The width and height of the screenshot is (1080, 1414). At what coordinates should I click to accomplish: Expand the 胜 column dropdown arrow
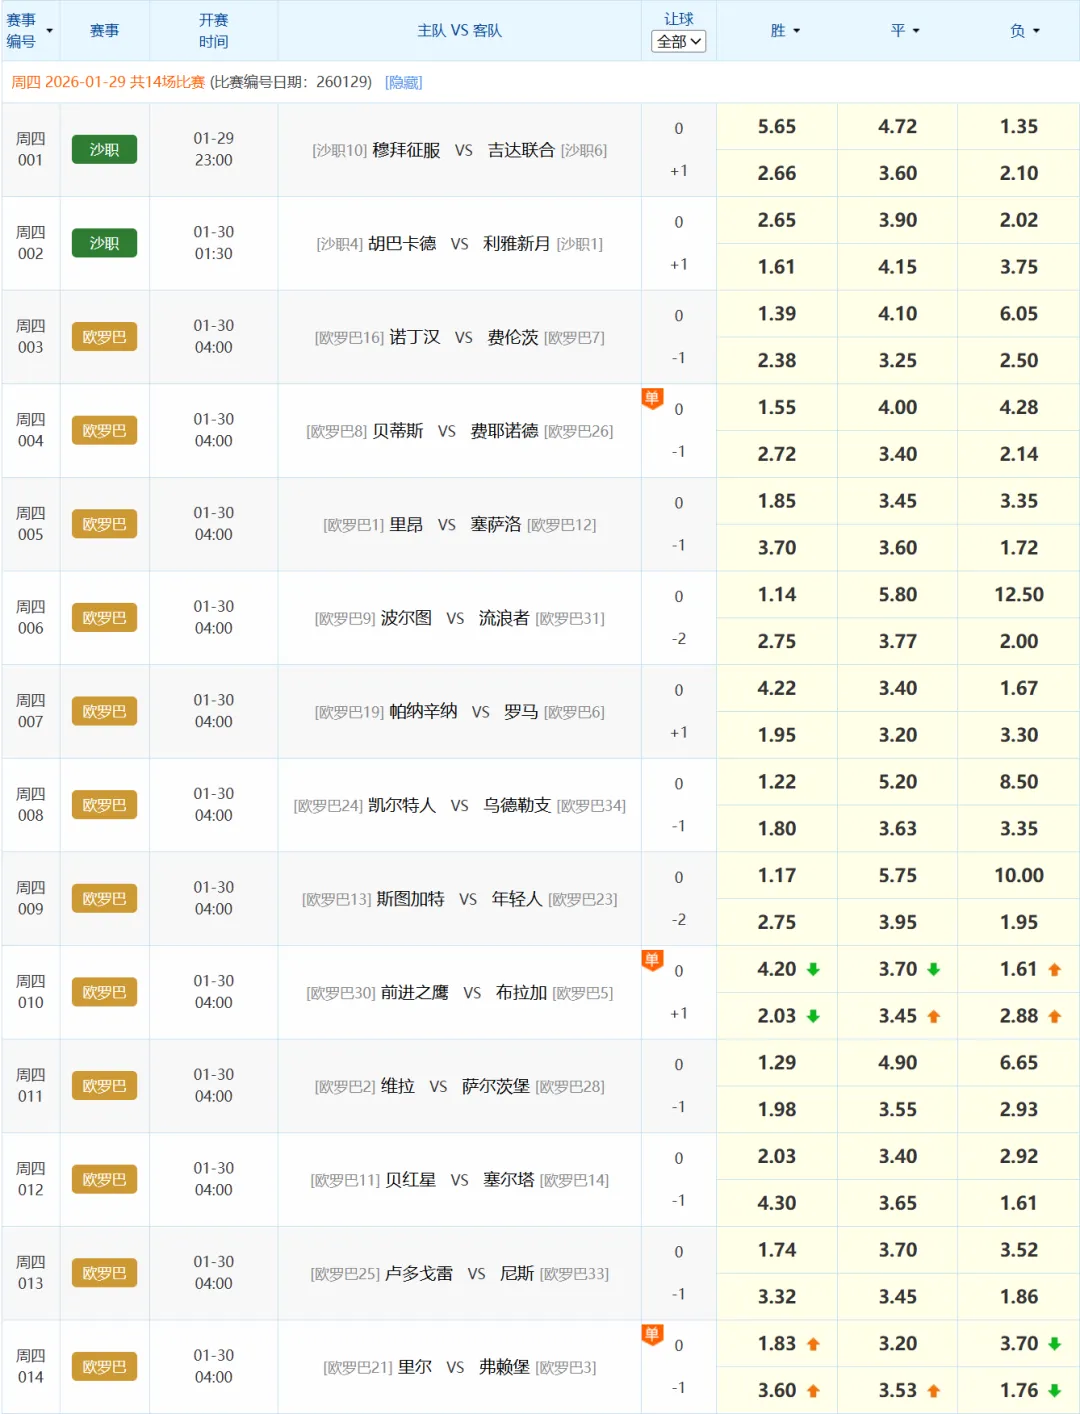(797, 31)
